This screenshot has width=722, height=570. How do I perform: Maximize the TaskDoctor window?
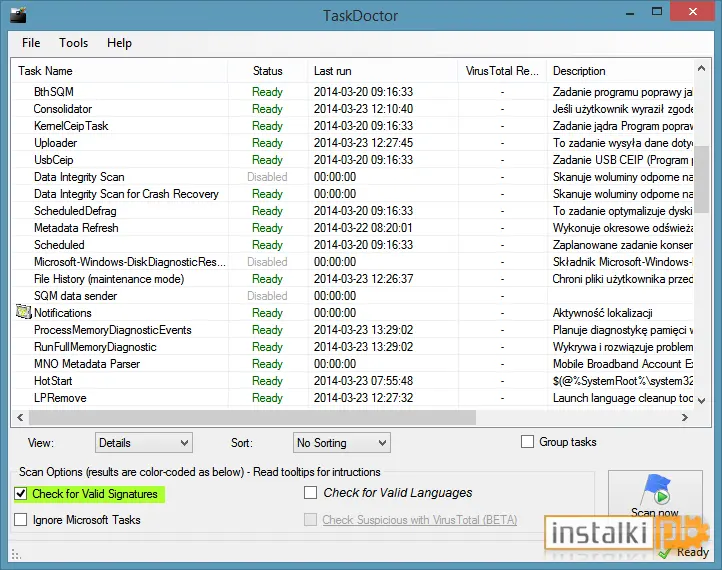click(657, 12)
